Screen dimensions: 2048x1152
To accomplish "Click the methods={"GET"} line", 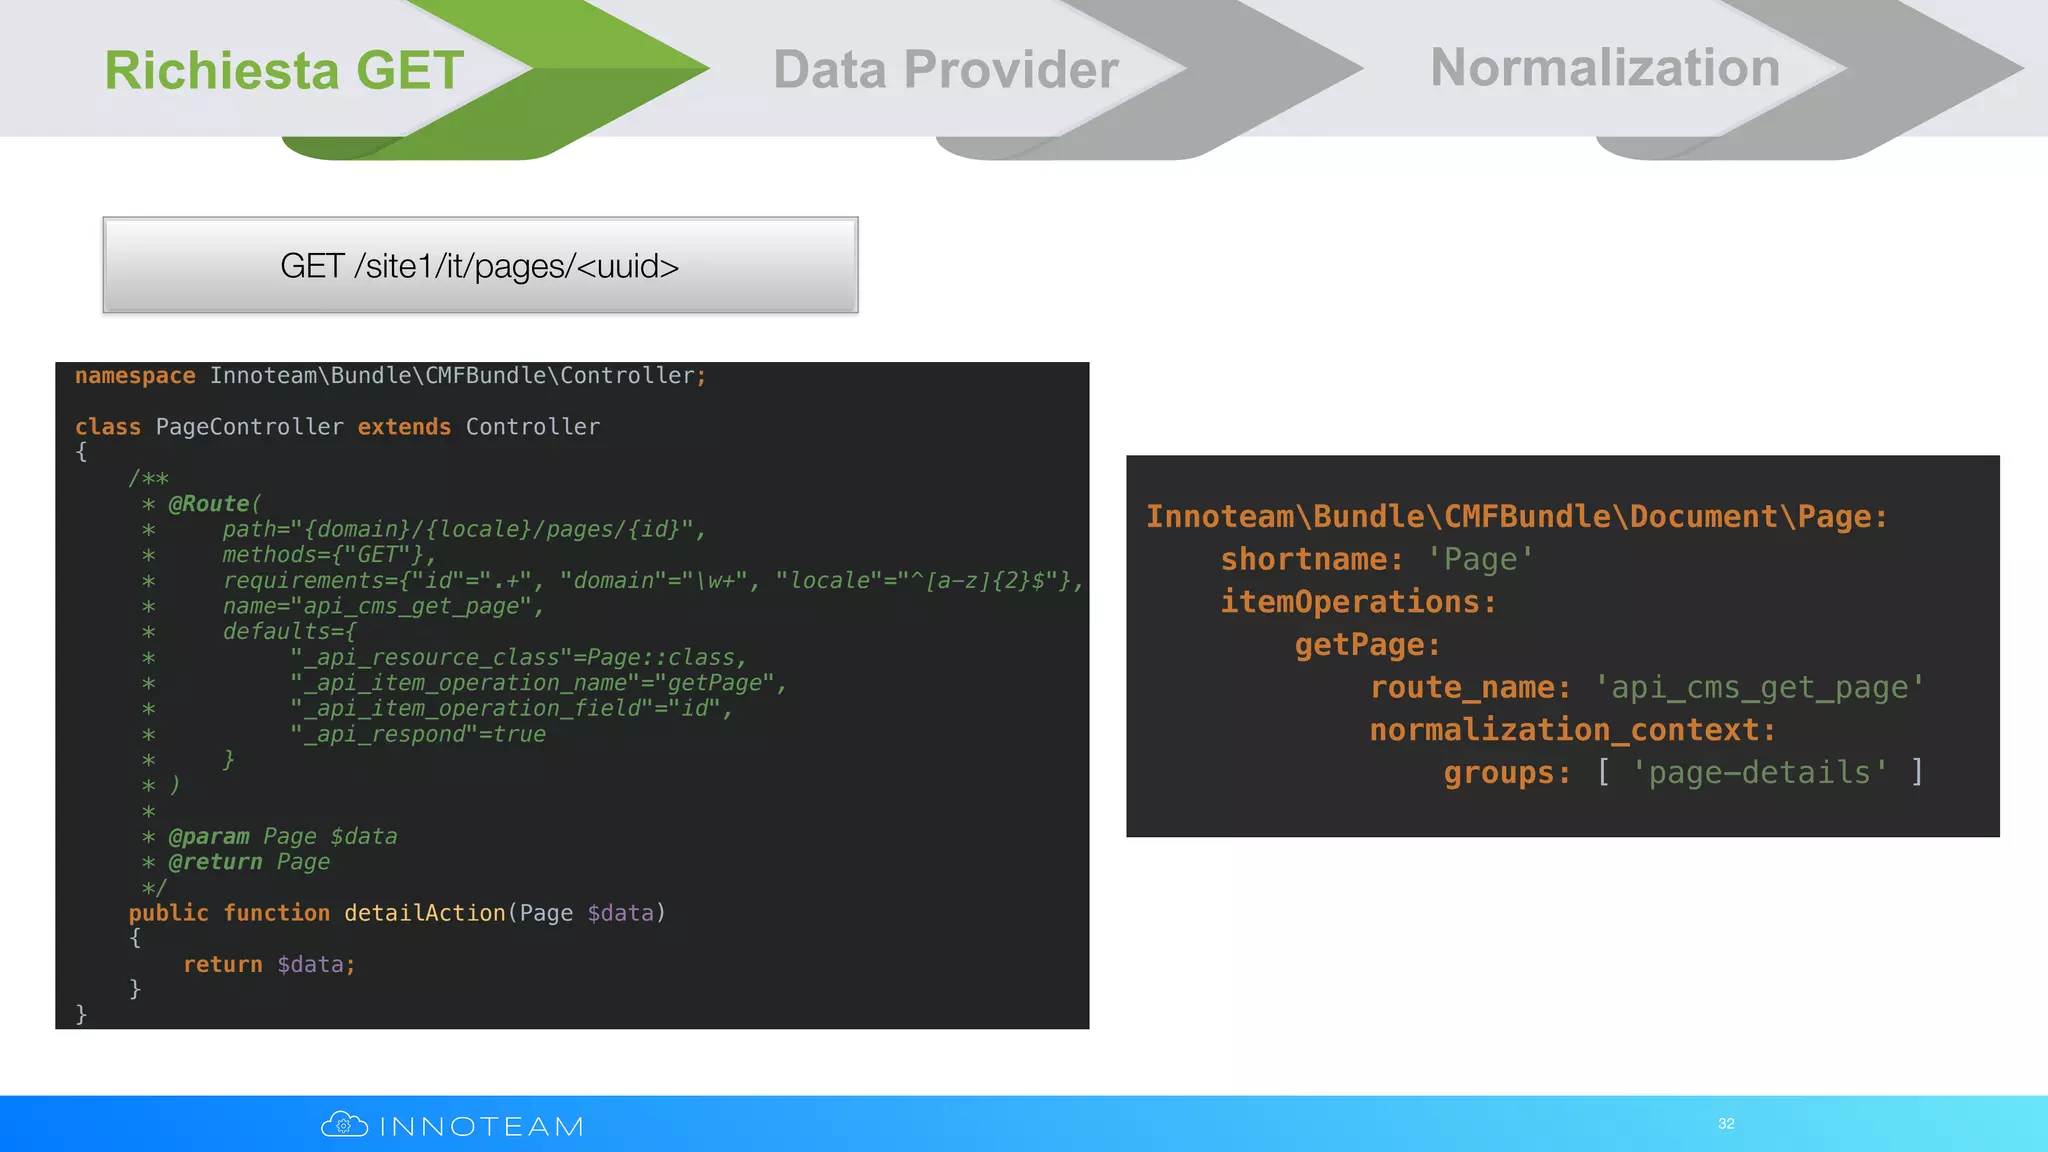I will pyautogui.click(x=329, y=555).
